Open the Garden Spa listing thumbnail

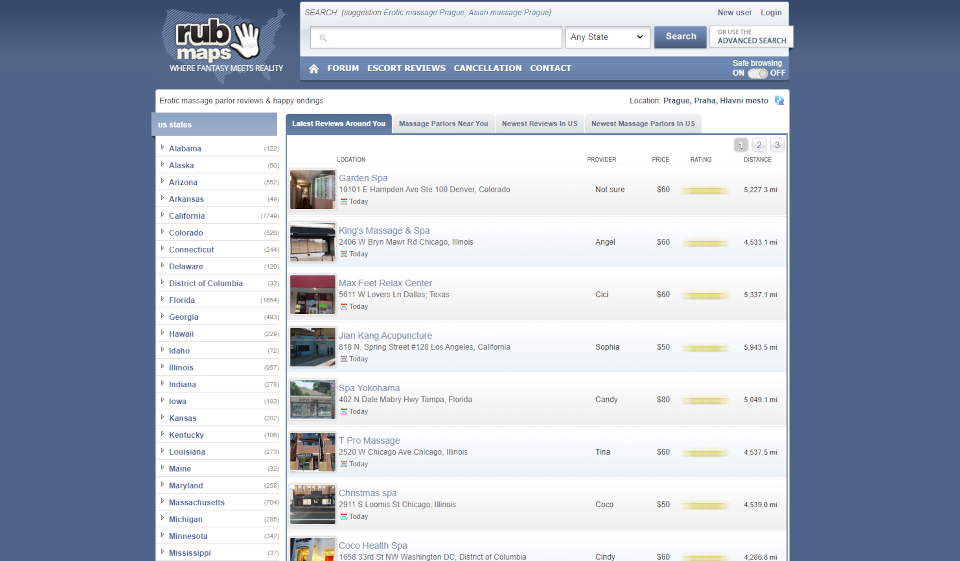(x=312, y=189)
